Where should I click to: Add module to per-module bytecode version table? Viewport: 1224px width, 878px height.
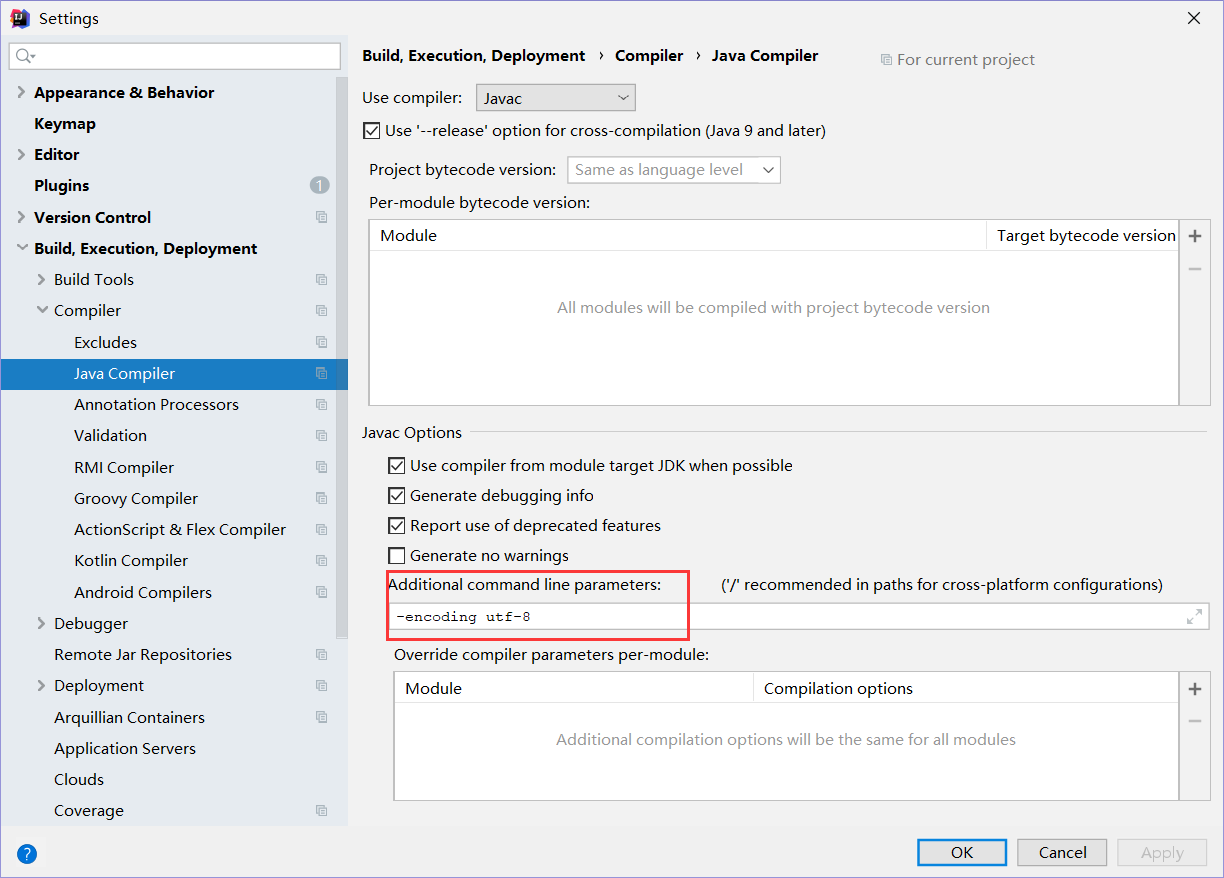click(1194, 237)
